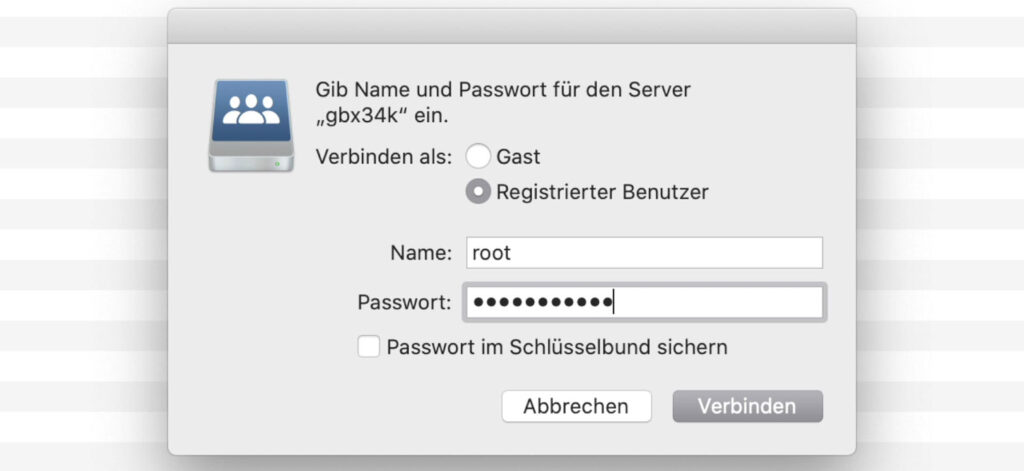Click the "Name:" field label
This screenshot has width=1024, height=471.
(421, 253)
